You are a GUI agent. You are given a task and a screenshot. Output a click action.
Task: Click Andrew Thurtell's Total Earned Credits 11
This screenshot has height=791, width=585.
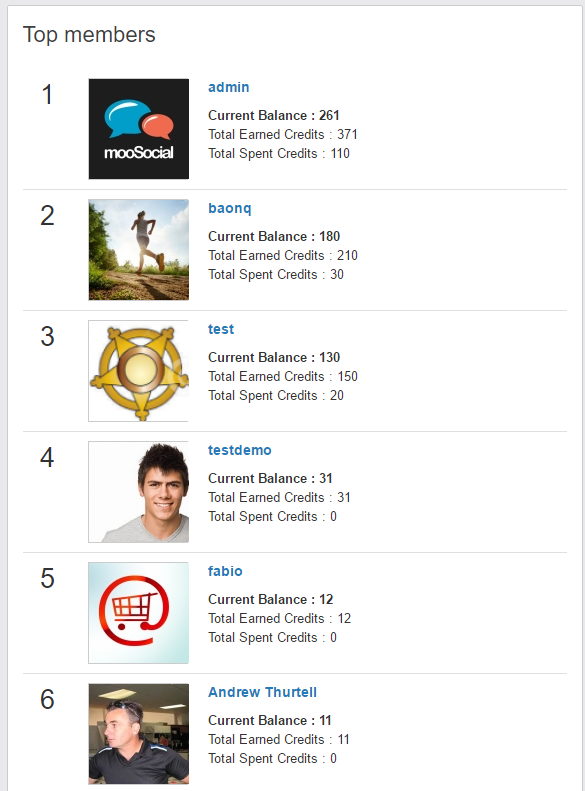pyautogui.click(x=279, y=740)
